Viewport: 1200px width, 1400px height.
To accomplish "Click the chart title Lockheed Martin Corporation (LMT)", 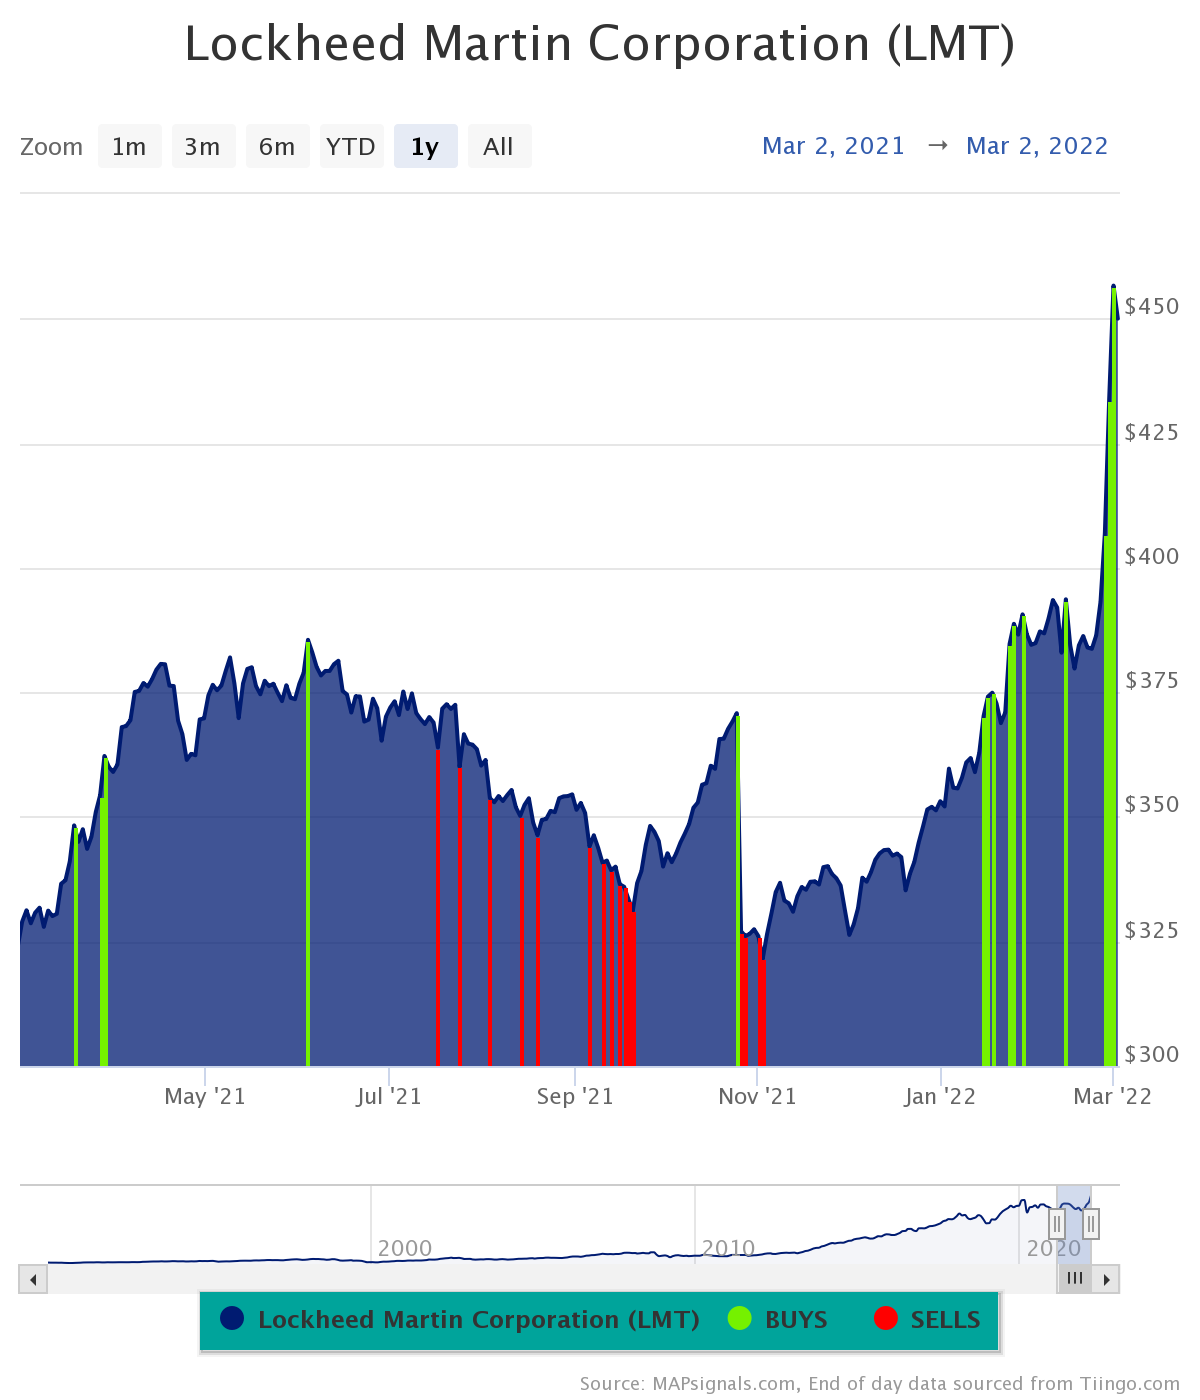I will pos(600,44).
